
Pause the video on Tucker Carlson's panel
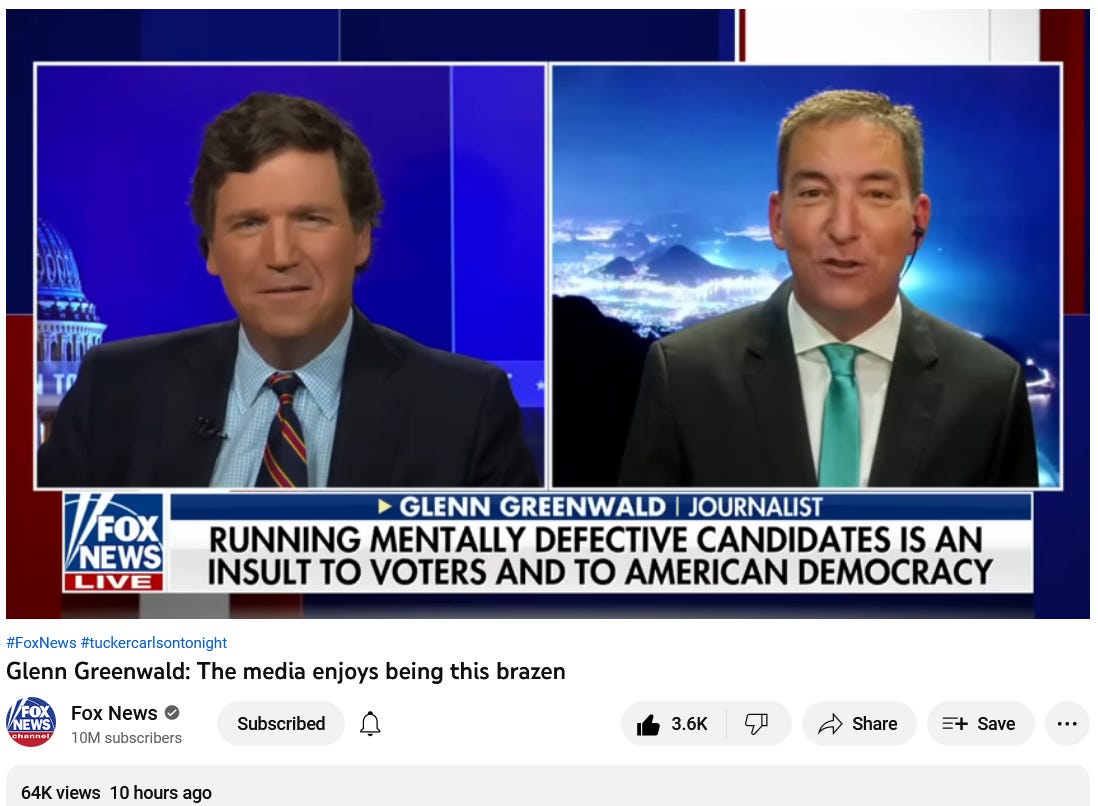pos(290,276)
